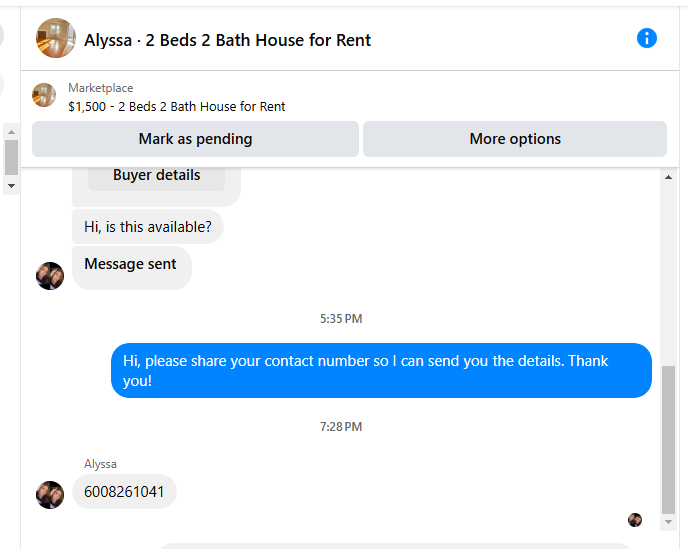
Task: Open the Marketplace listing thumbnail
Action: tap(44, 95)
